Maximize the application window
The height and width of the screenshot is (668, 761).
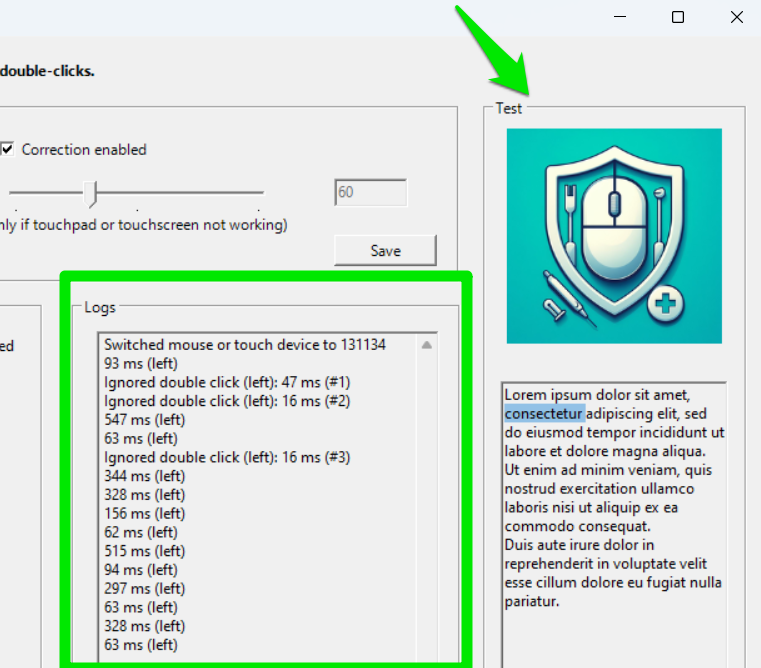[x=678, y=17]
